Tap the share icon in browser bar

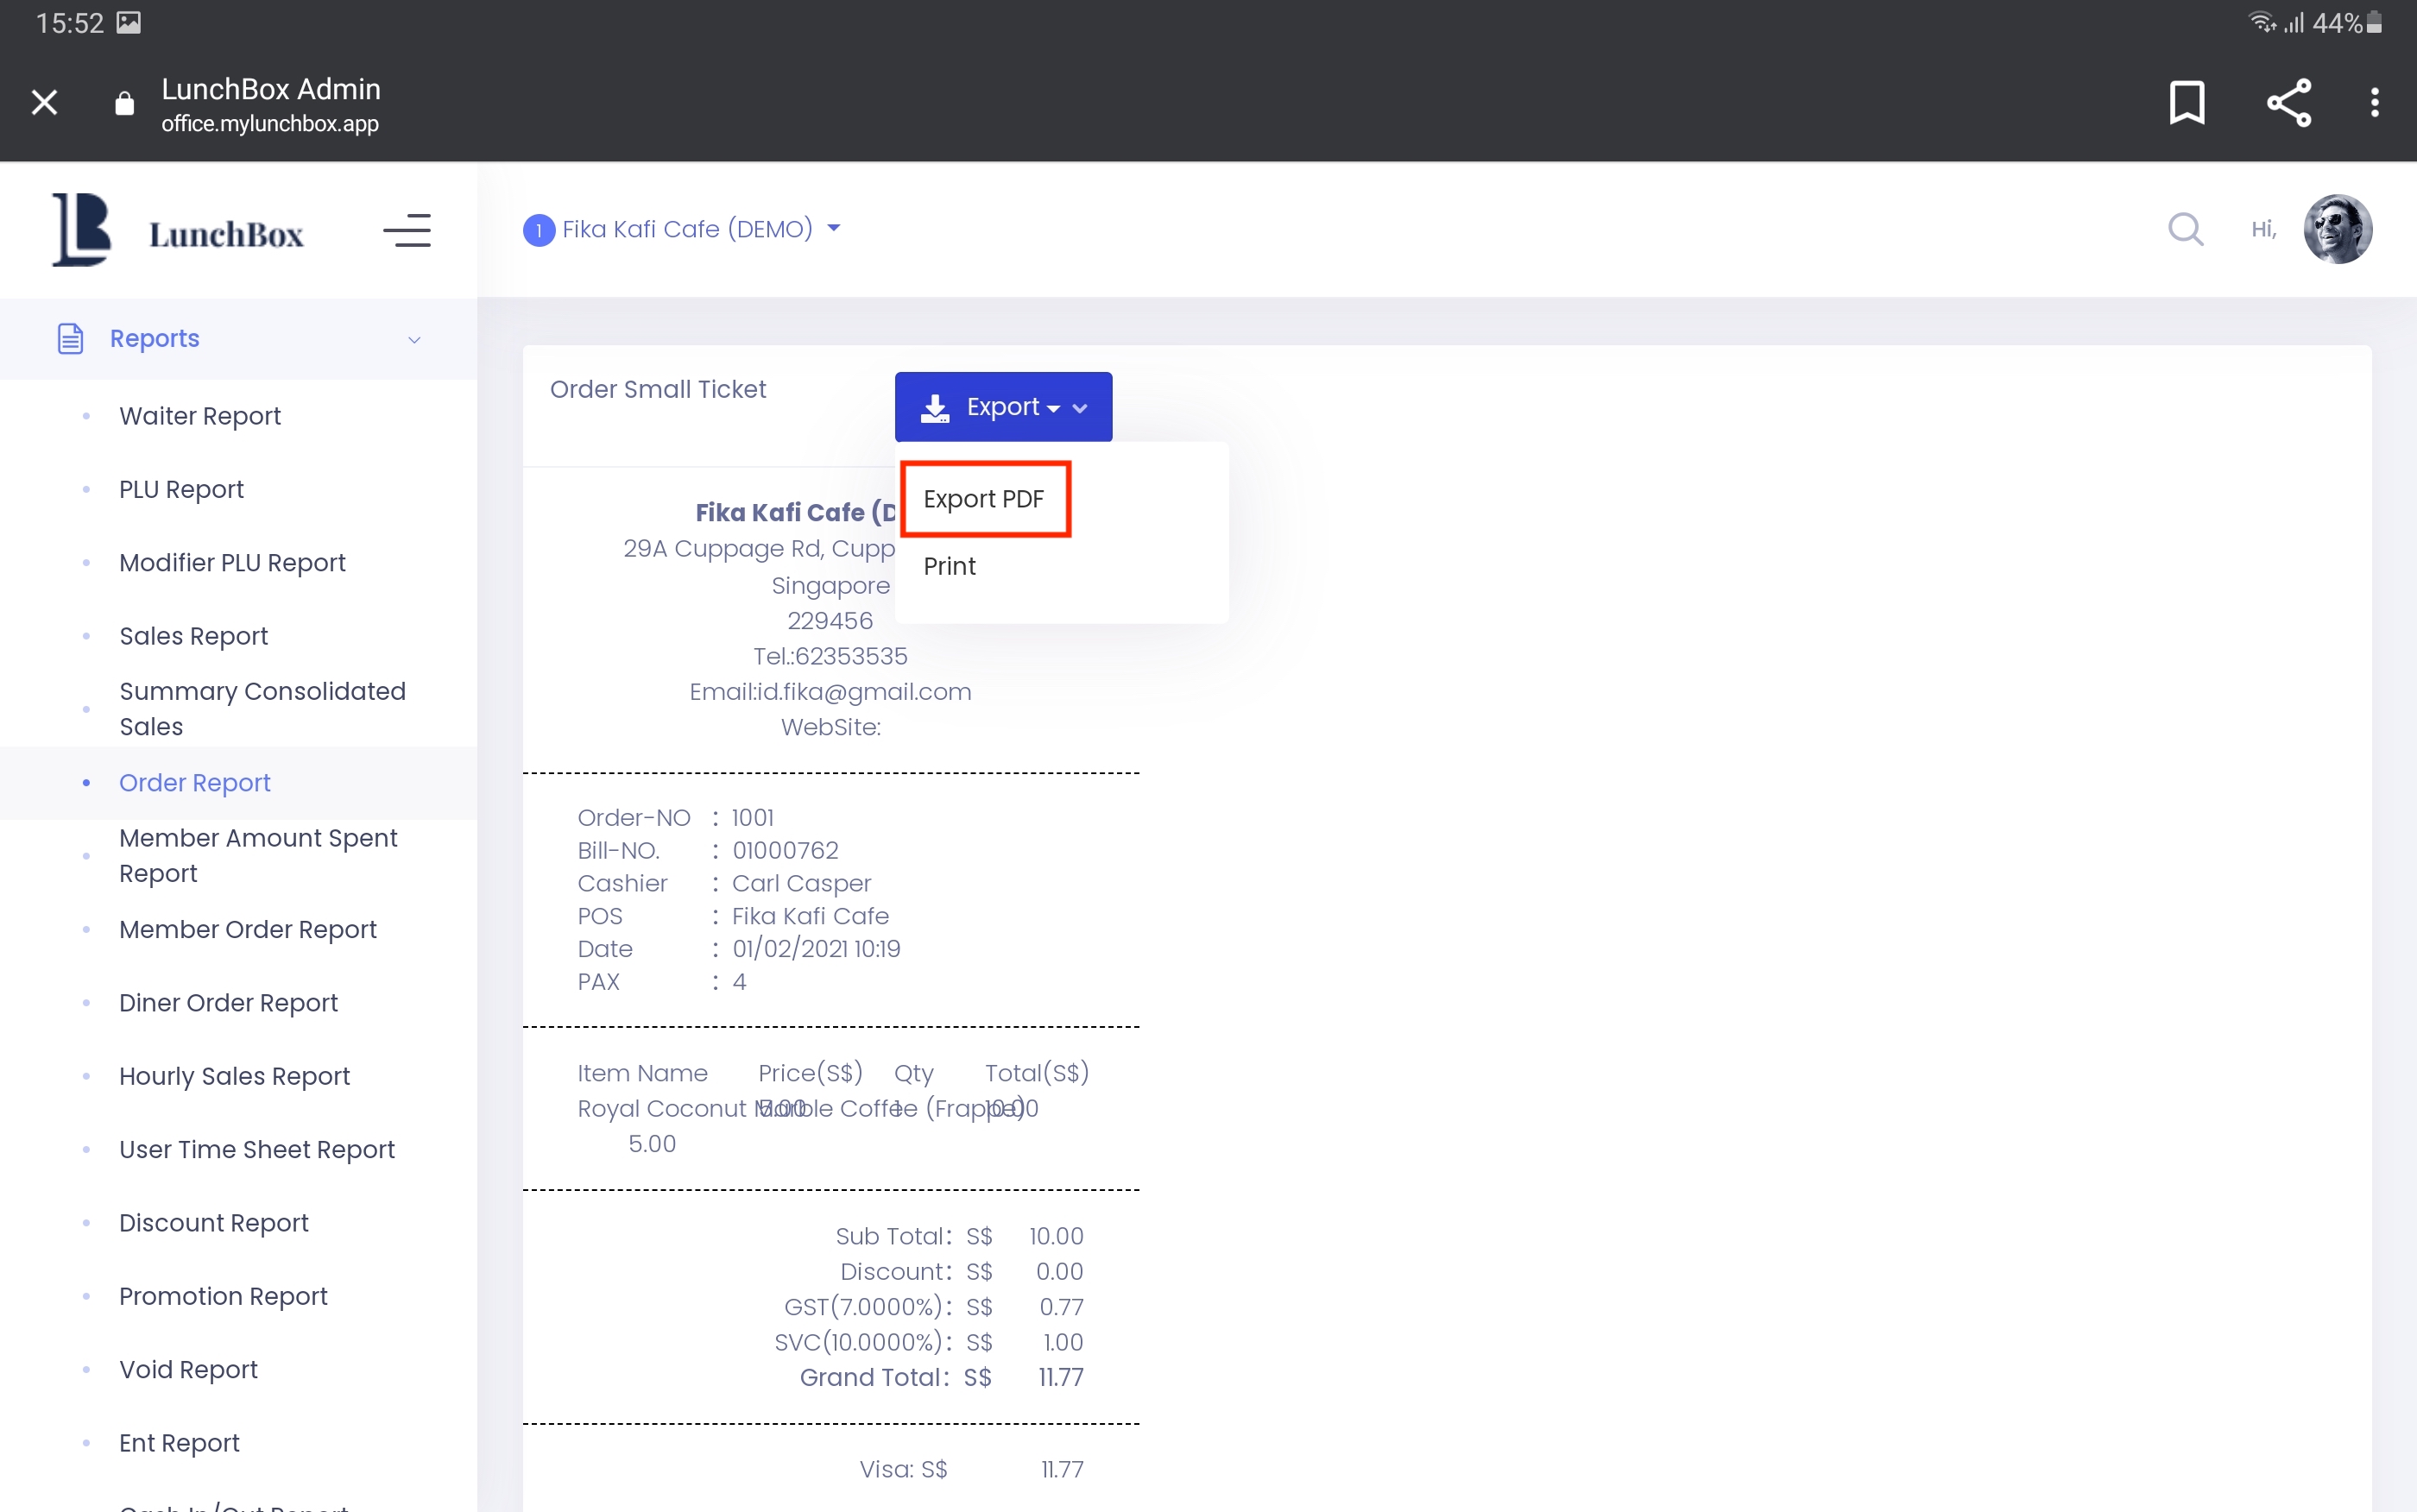coord(2288,103)
